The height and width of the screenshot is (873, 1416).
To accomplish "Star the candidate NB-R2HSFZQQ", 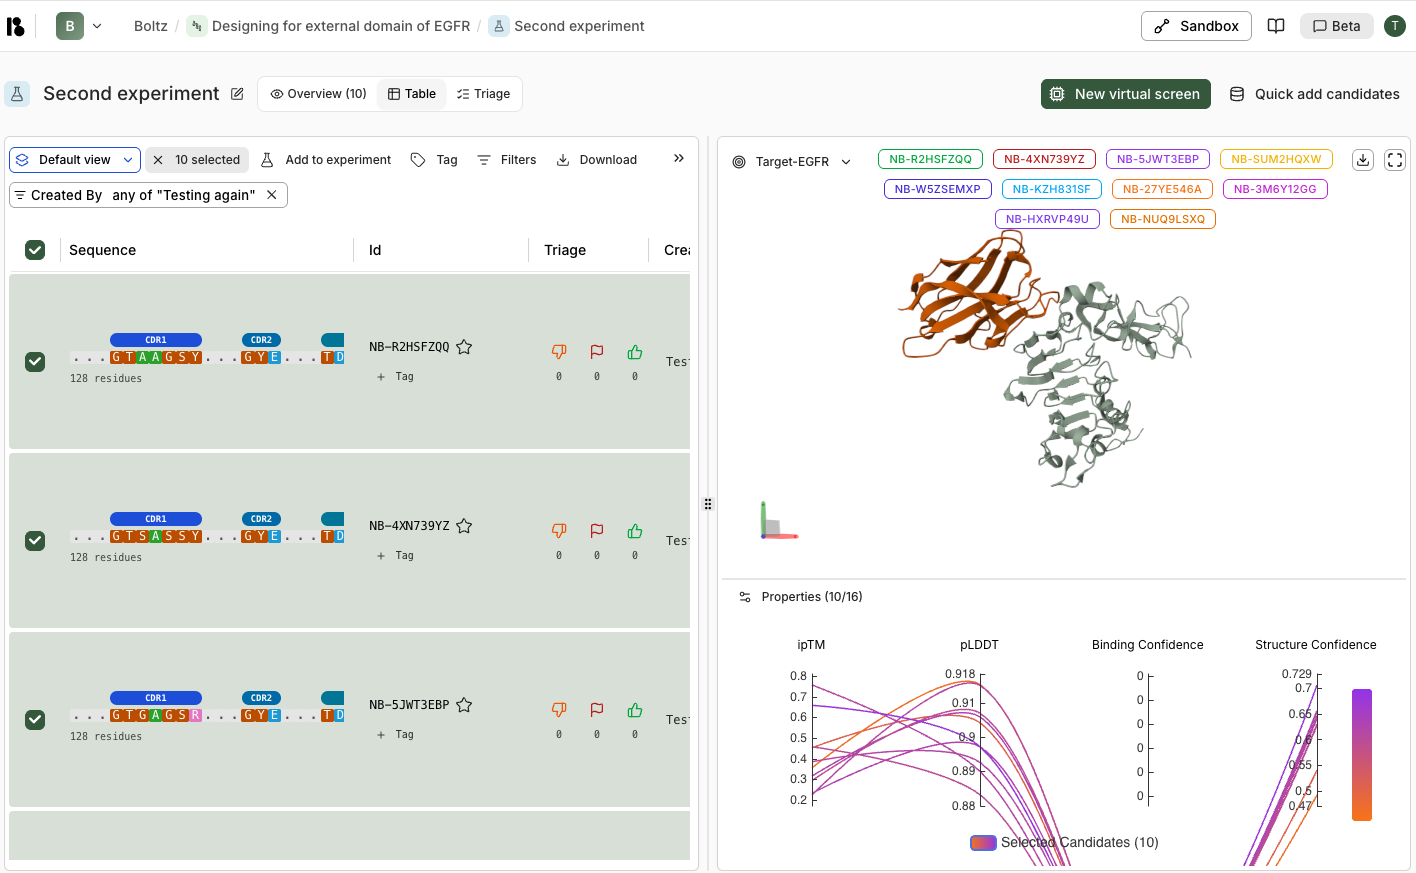I will click(x=464, y=346).
